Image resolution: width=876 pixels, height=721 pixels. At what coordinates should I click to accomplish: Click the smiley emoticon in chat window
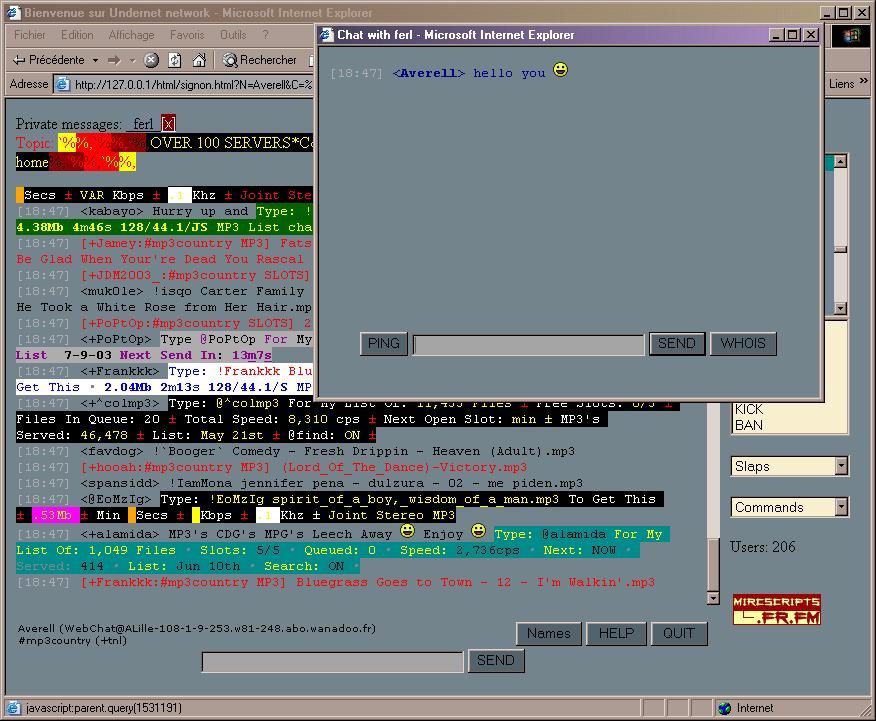561,71
